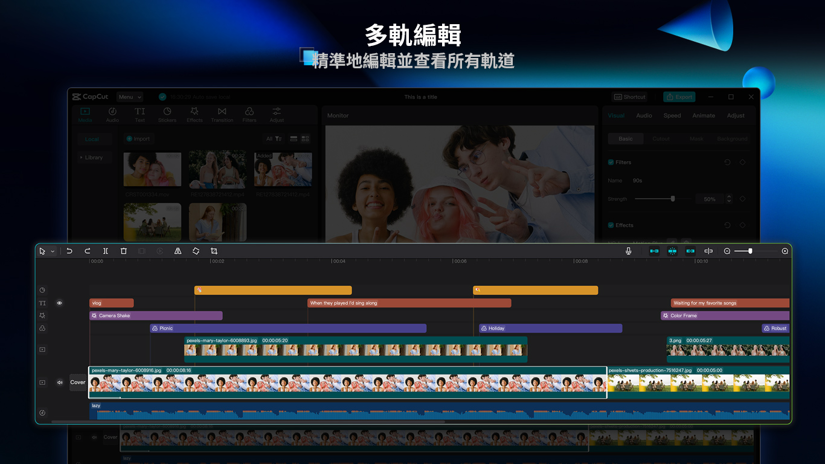825x464 pixels.
Task: Open the selection tool dropdown arrow
Action: click(x=52, y=252)
